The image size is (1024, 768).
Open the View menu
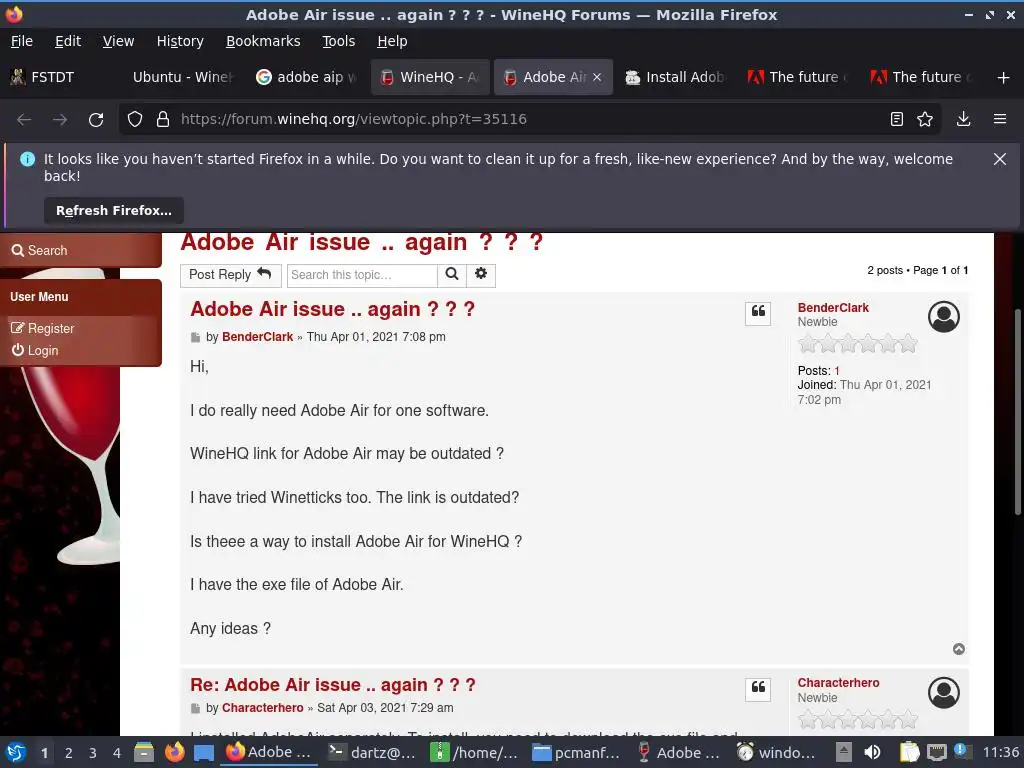pos(118,41)
